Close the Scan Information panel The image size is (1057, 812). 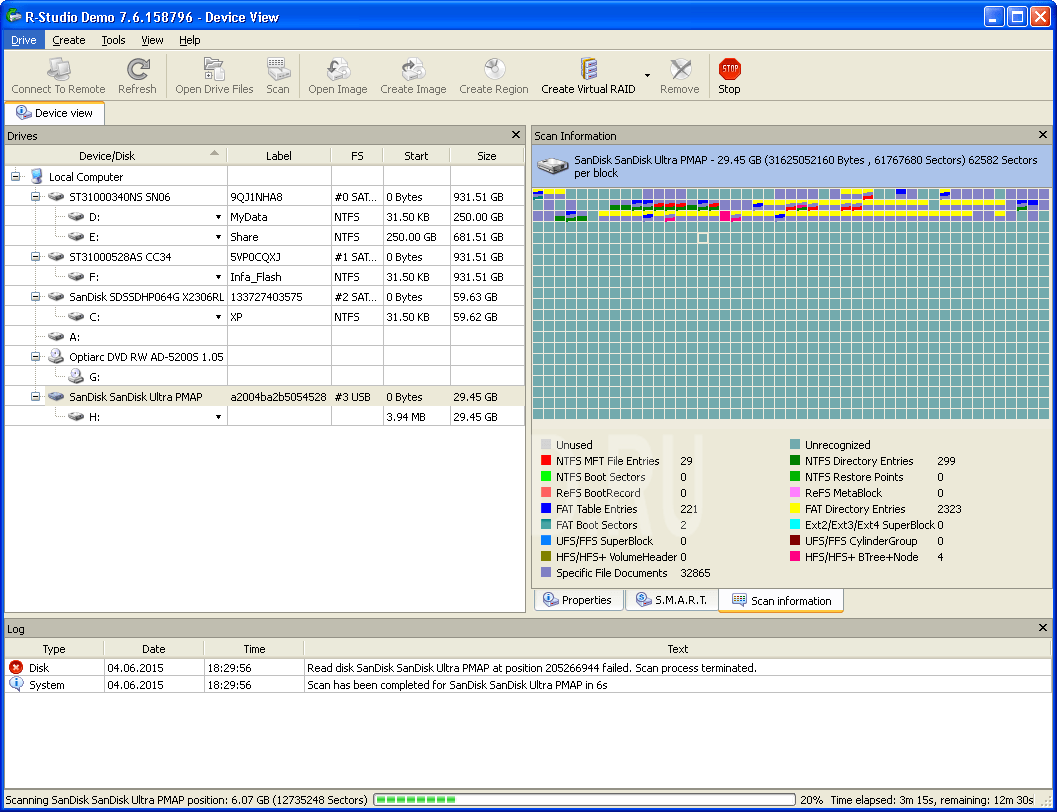pos(1043,135)
